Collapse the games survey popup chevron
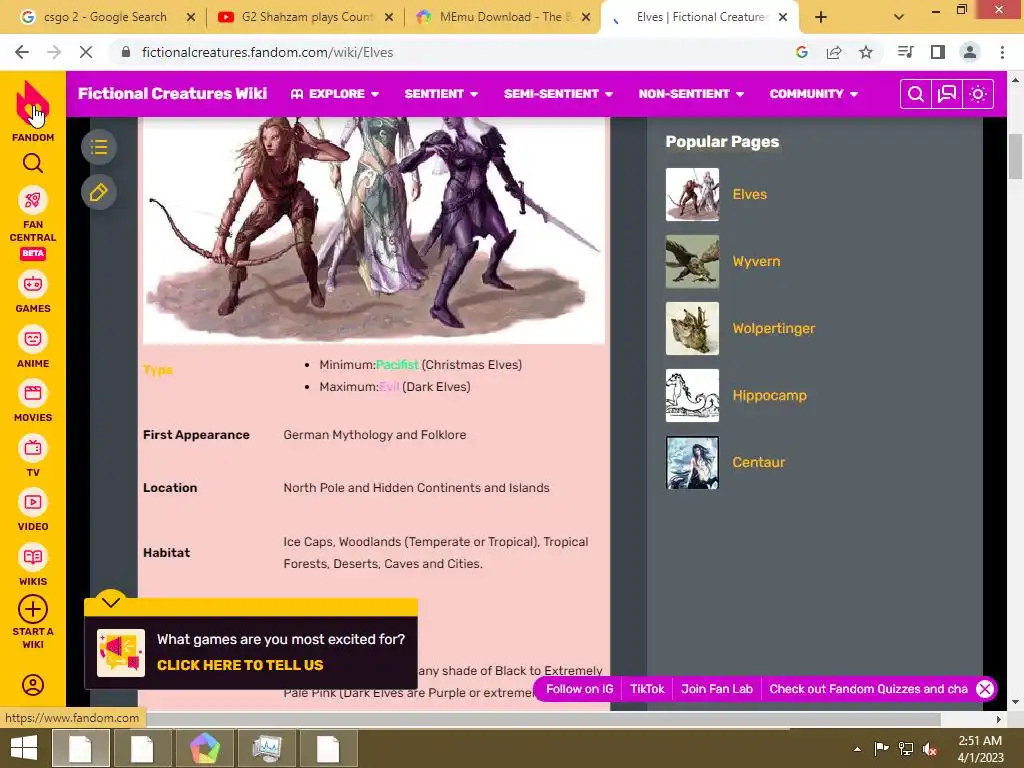This screenshot has width=1024, height=768. pos(111,601)
